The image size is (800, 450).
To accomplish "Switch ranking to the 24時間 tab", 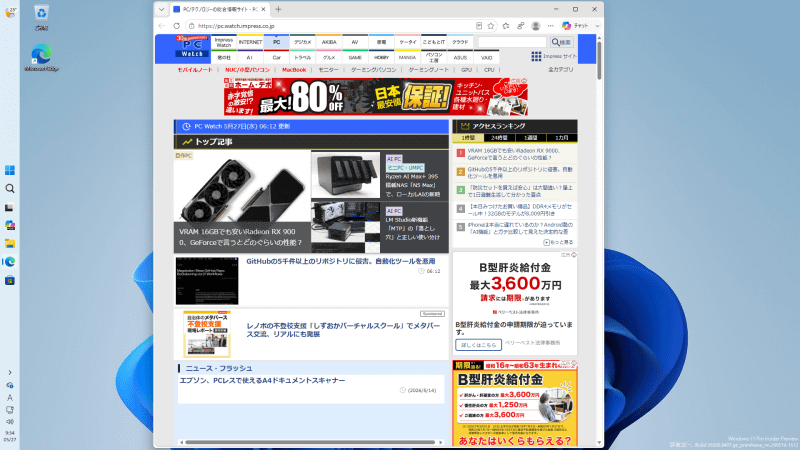I will (499, 138).
